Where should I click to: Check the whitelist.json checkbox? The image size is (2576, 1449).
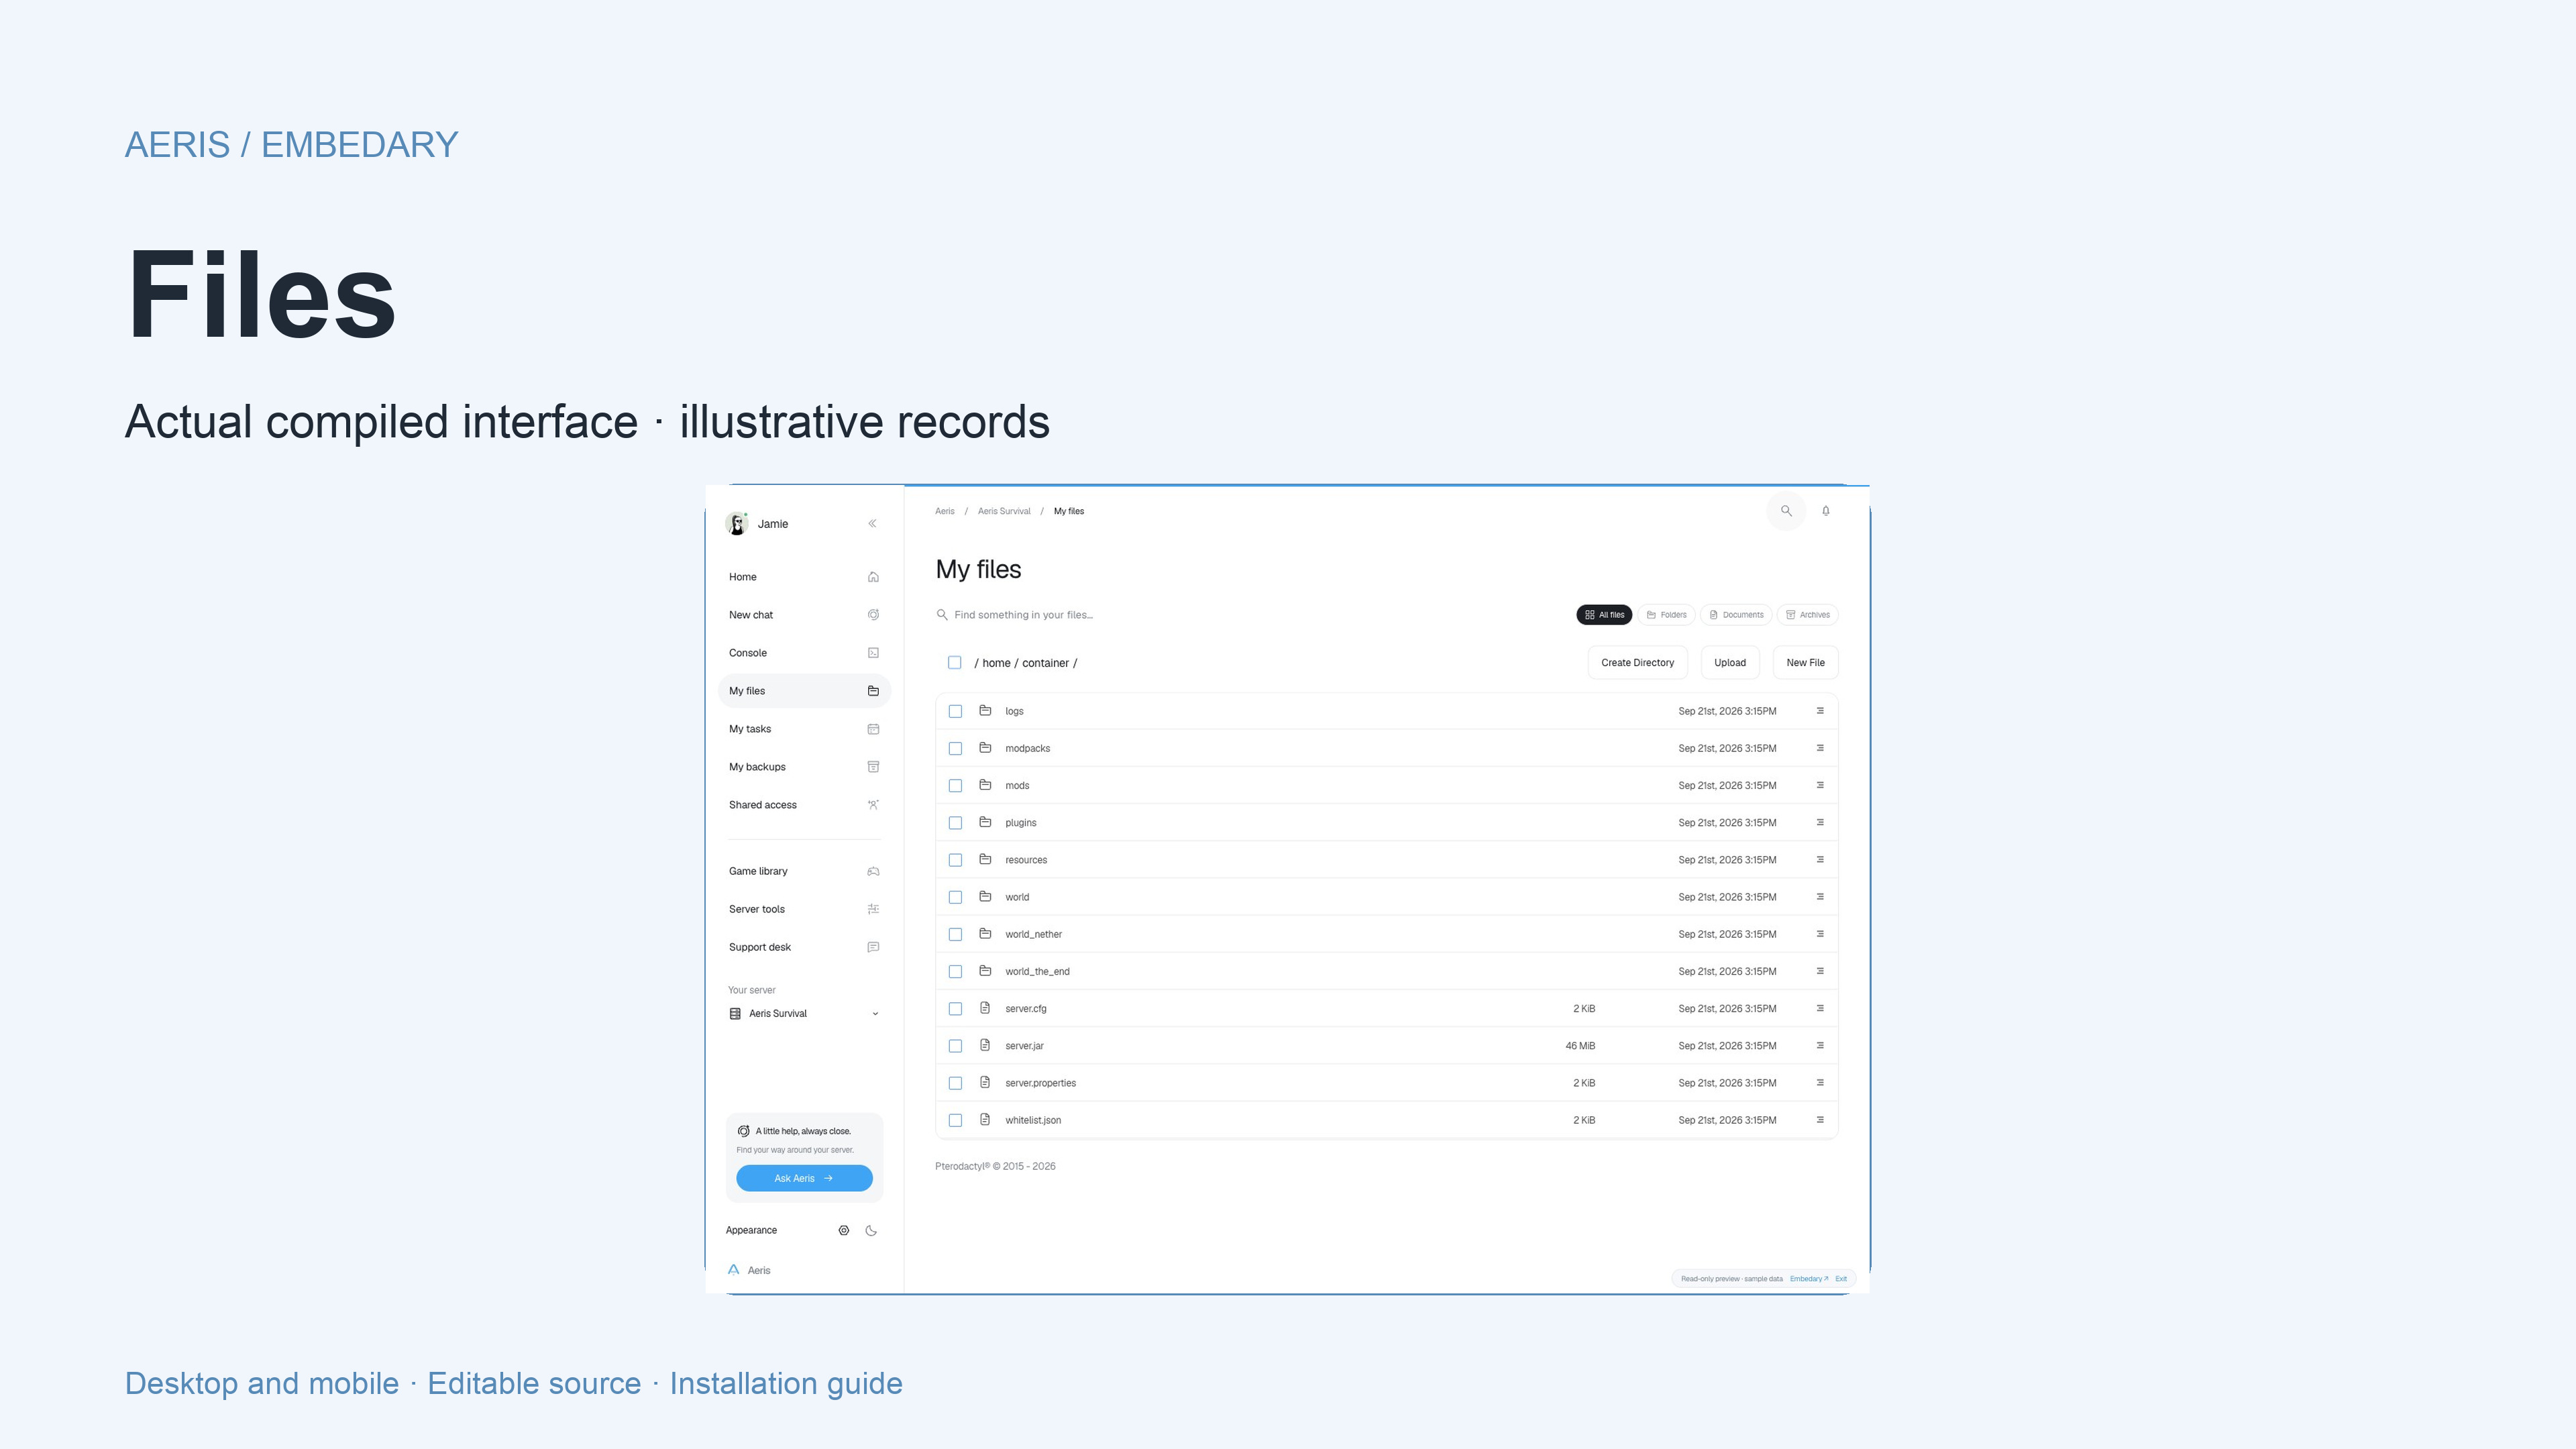[956, 1121]
